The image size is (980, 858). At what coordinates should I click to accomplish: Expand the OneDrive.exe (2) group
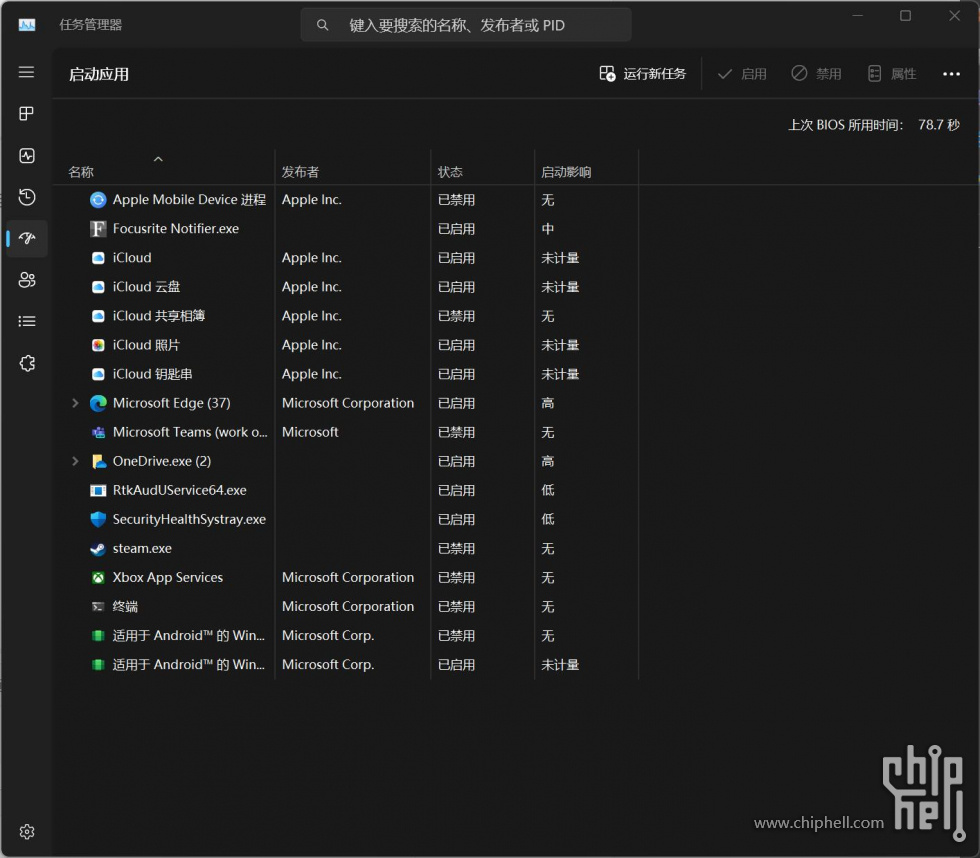[75, 461]
